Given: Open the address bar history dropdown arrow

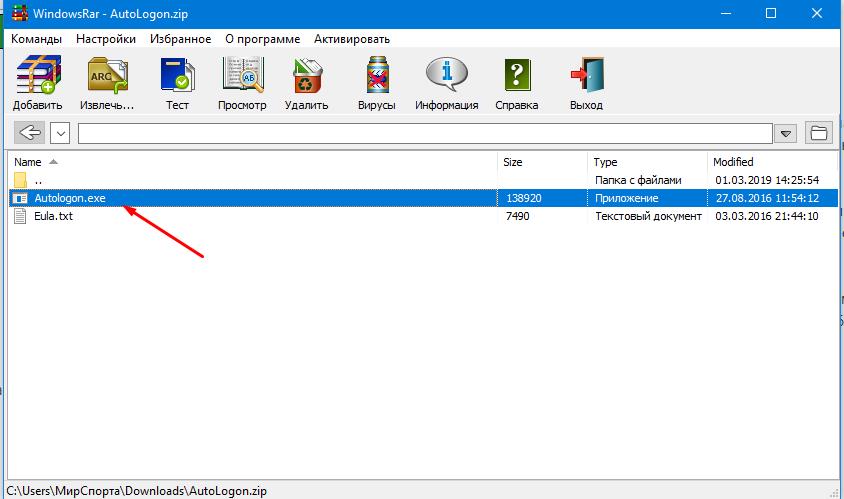Looking at the screenshot, I should click(x=785, y=133).
